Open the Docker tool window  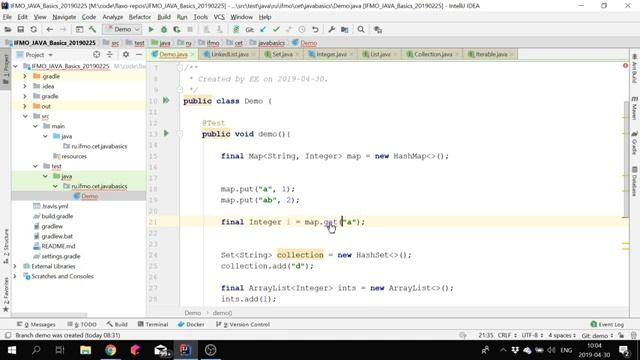(191, 324)
